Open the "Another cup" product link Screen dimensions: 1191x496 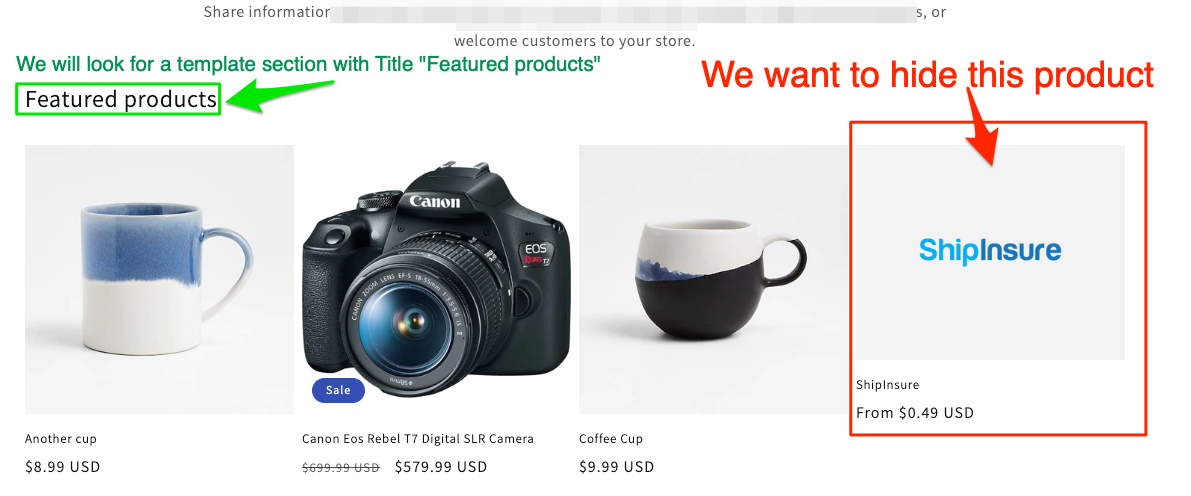pos(61,439)
